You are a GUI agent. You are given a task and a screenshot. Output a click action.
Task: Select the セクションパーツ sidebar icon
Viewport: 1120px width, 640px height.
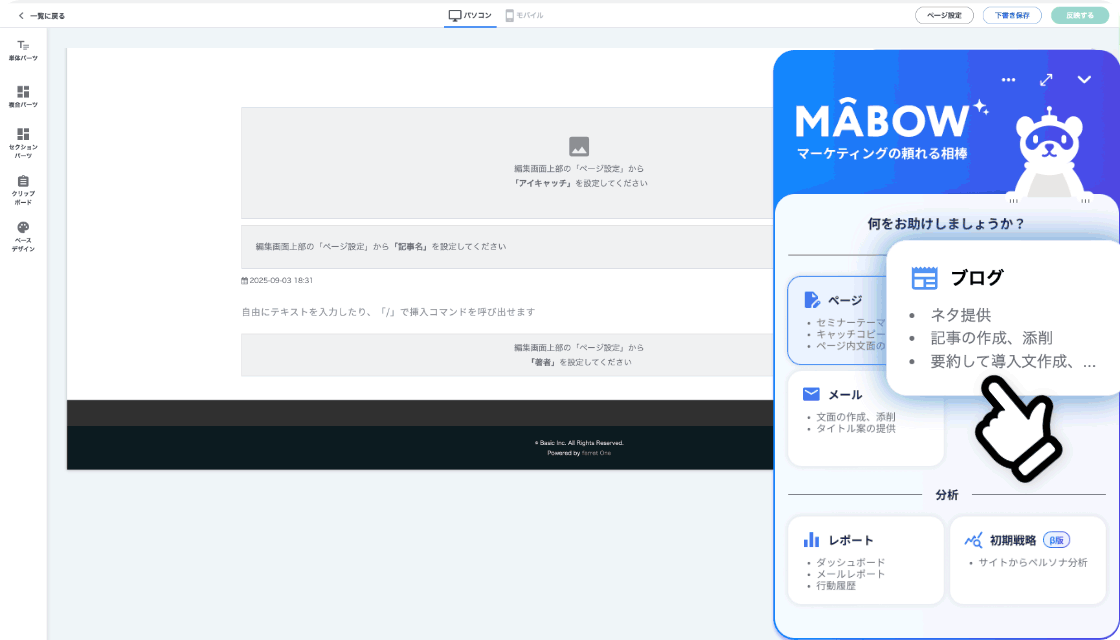[23, 143]
